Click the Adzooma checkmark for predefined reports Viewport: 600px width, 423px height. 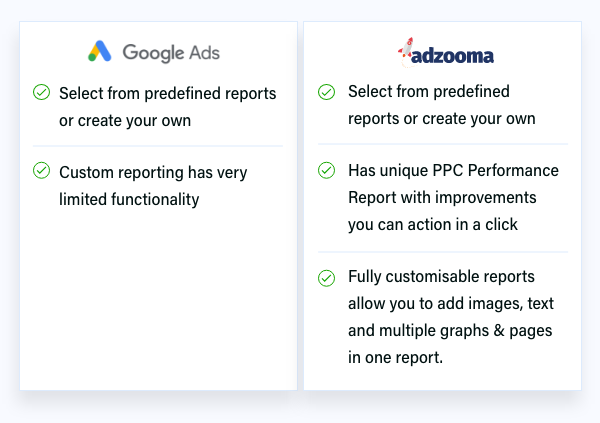click(326, 92)
